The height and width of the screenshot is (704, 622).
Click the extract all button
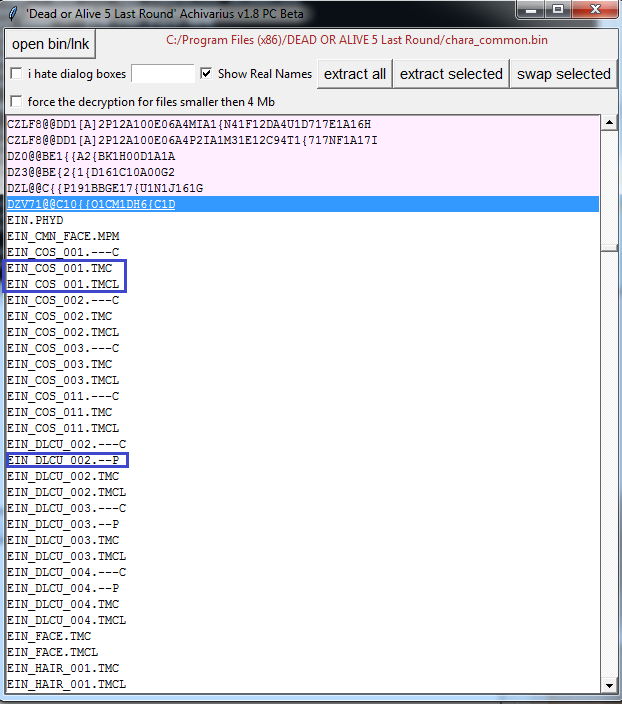(355, 74)
